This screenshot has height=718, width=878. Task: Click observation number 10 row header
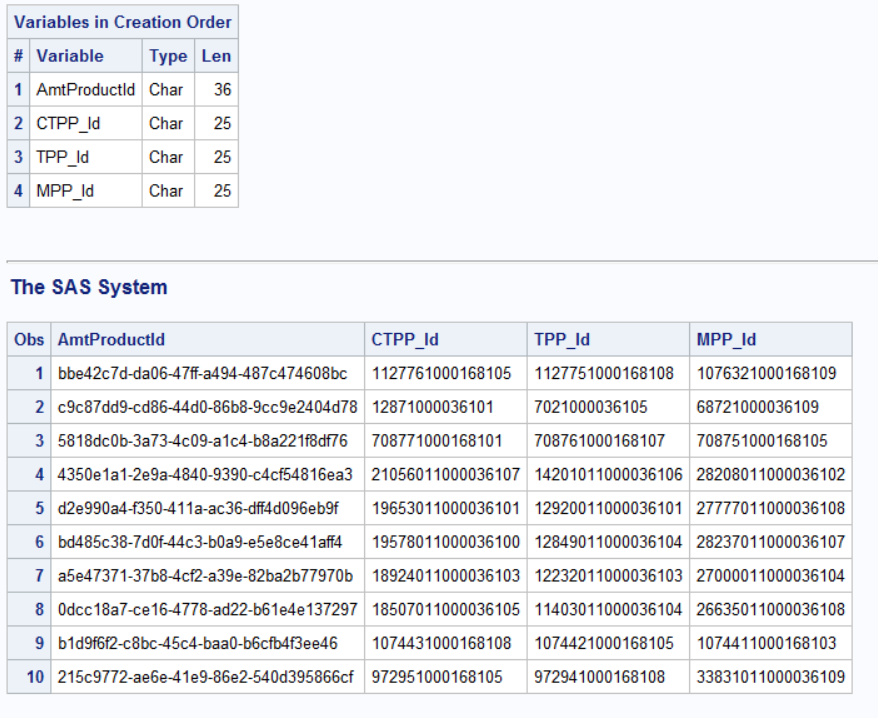pos(35,677)
